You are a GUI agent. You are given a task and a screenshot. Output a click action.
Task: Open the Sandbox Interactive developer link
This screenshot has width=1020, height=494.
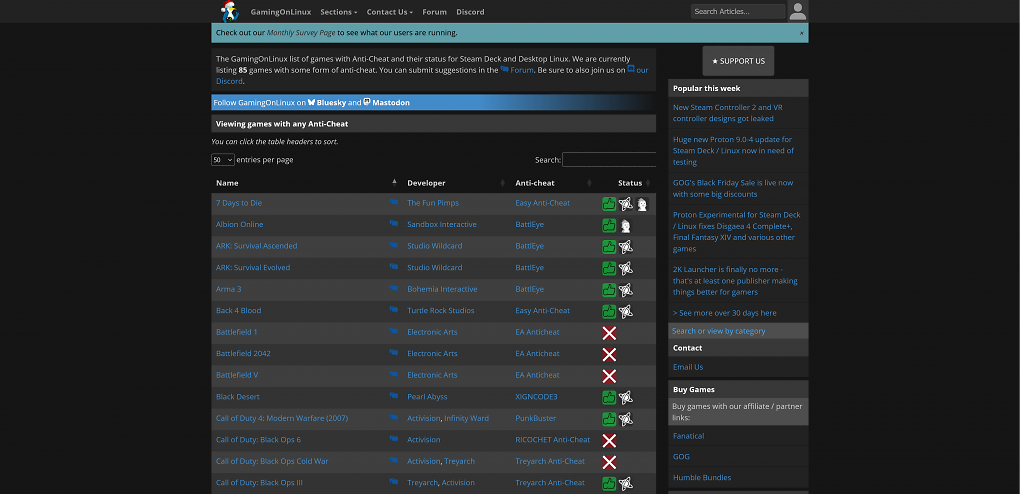click(x=442, y=224)
